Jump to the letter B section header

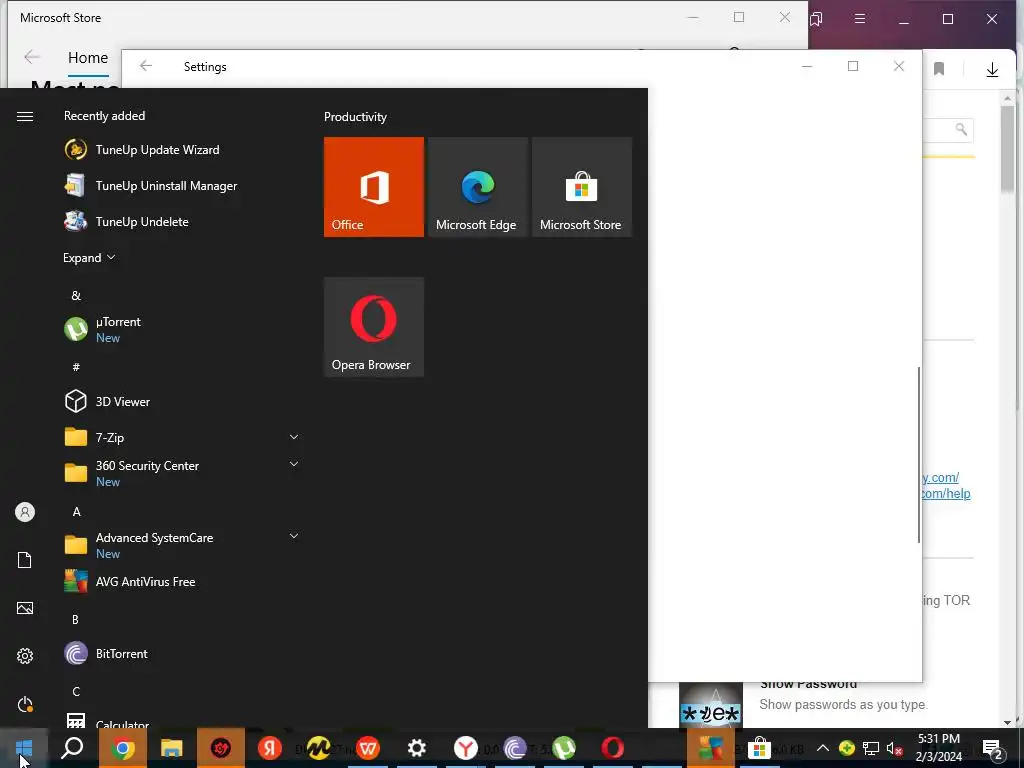click(x=75, y=619)
